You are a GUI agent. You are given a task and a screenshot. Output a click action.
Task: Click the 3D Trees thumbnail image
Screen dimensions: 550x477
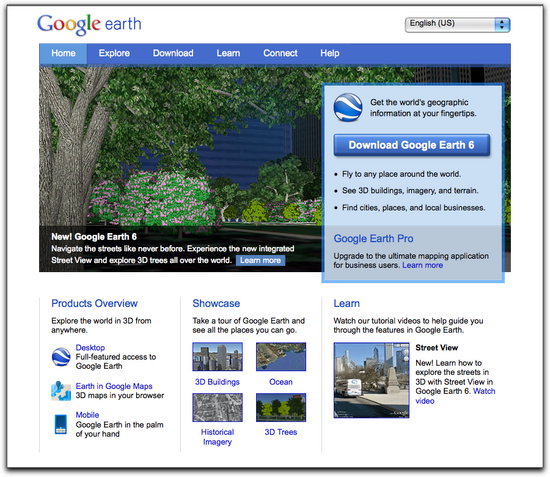tap(281, 407)
